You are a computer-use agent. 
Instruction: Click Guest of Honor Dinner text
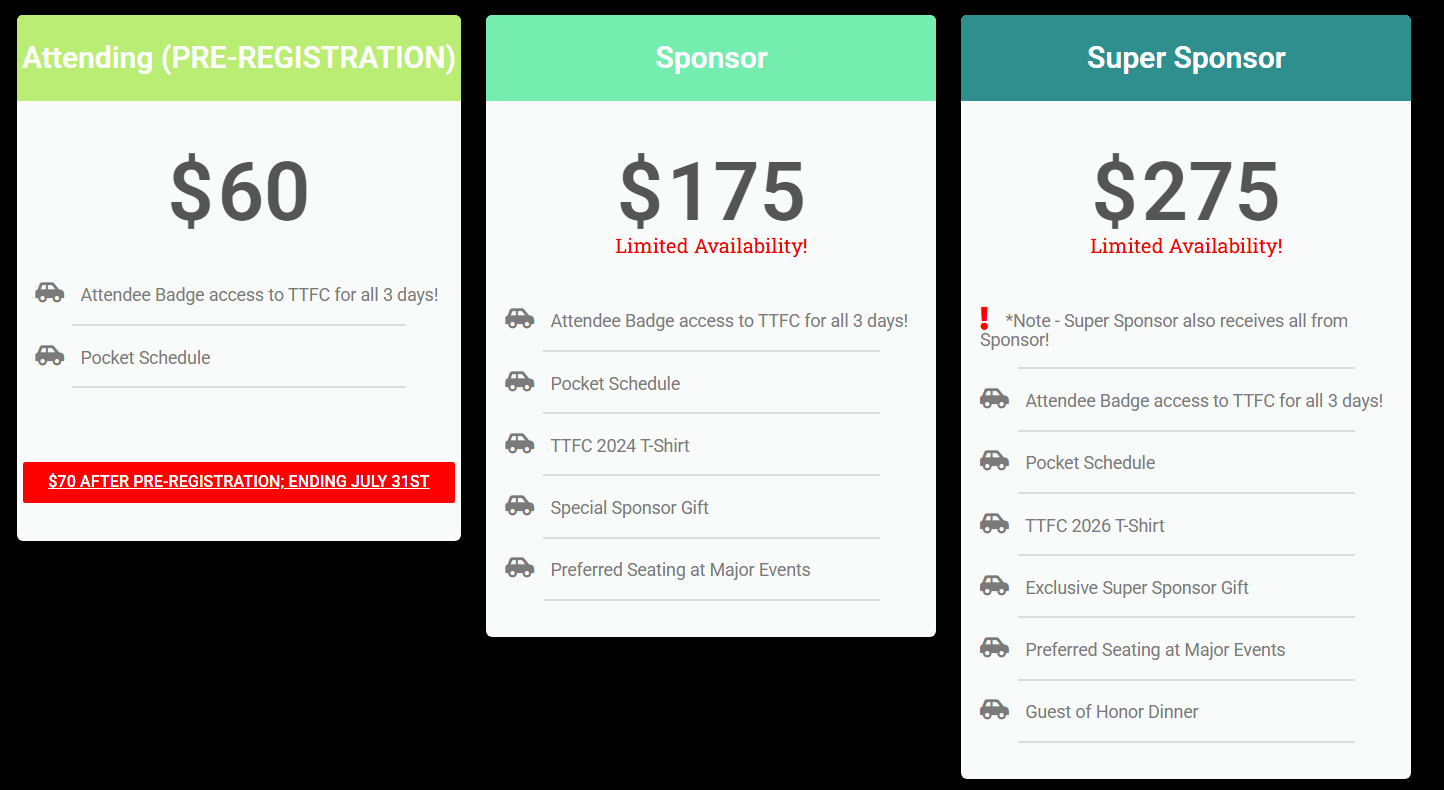pos(1111,712)
